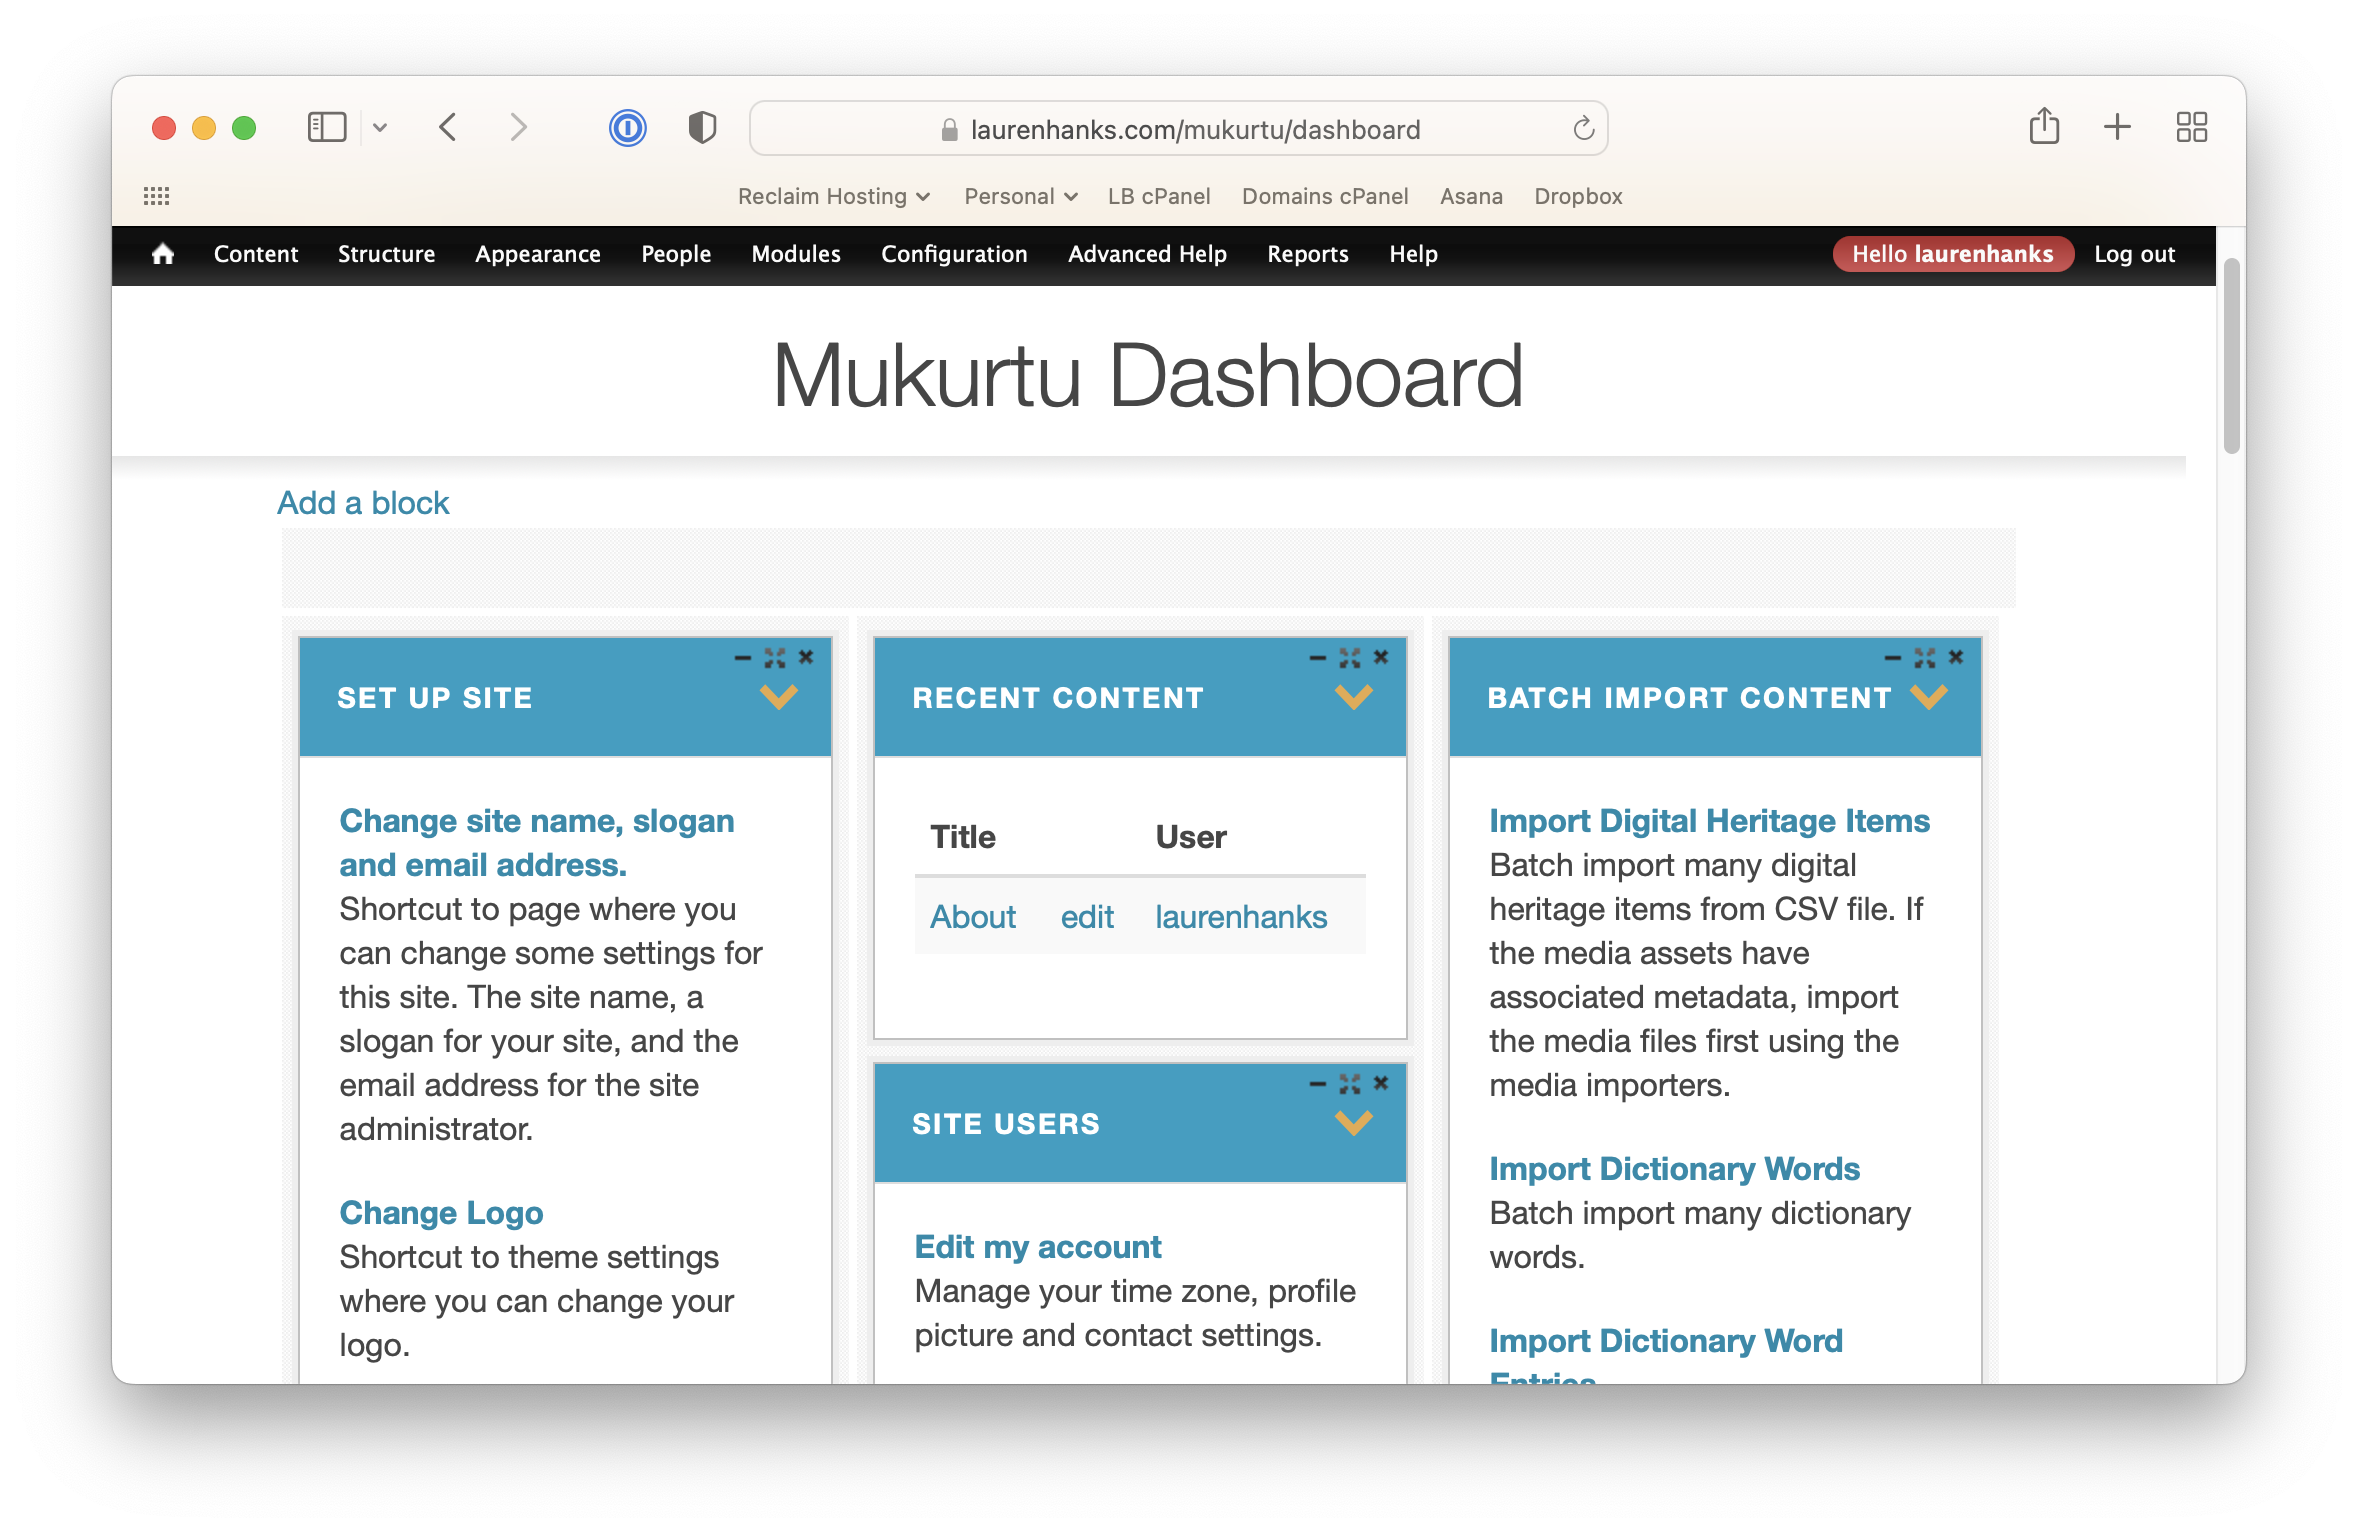Click the Hello laurenhanks account button
Screen dimensions: 2358x1532
[1952, 254]
